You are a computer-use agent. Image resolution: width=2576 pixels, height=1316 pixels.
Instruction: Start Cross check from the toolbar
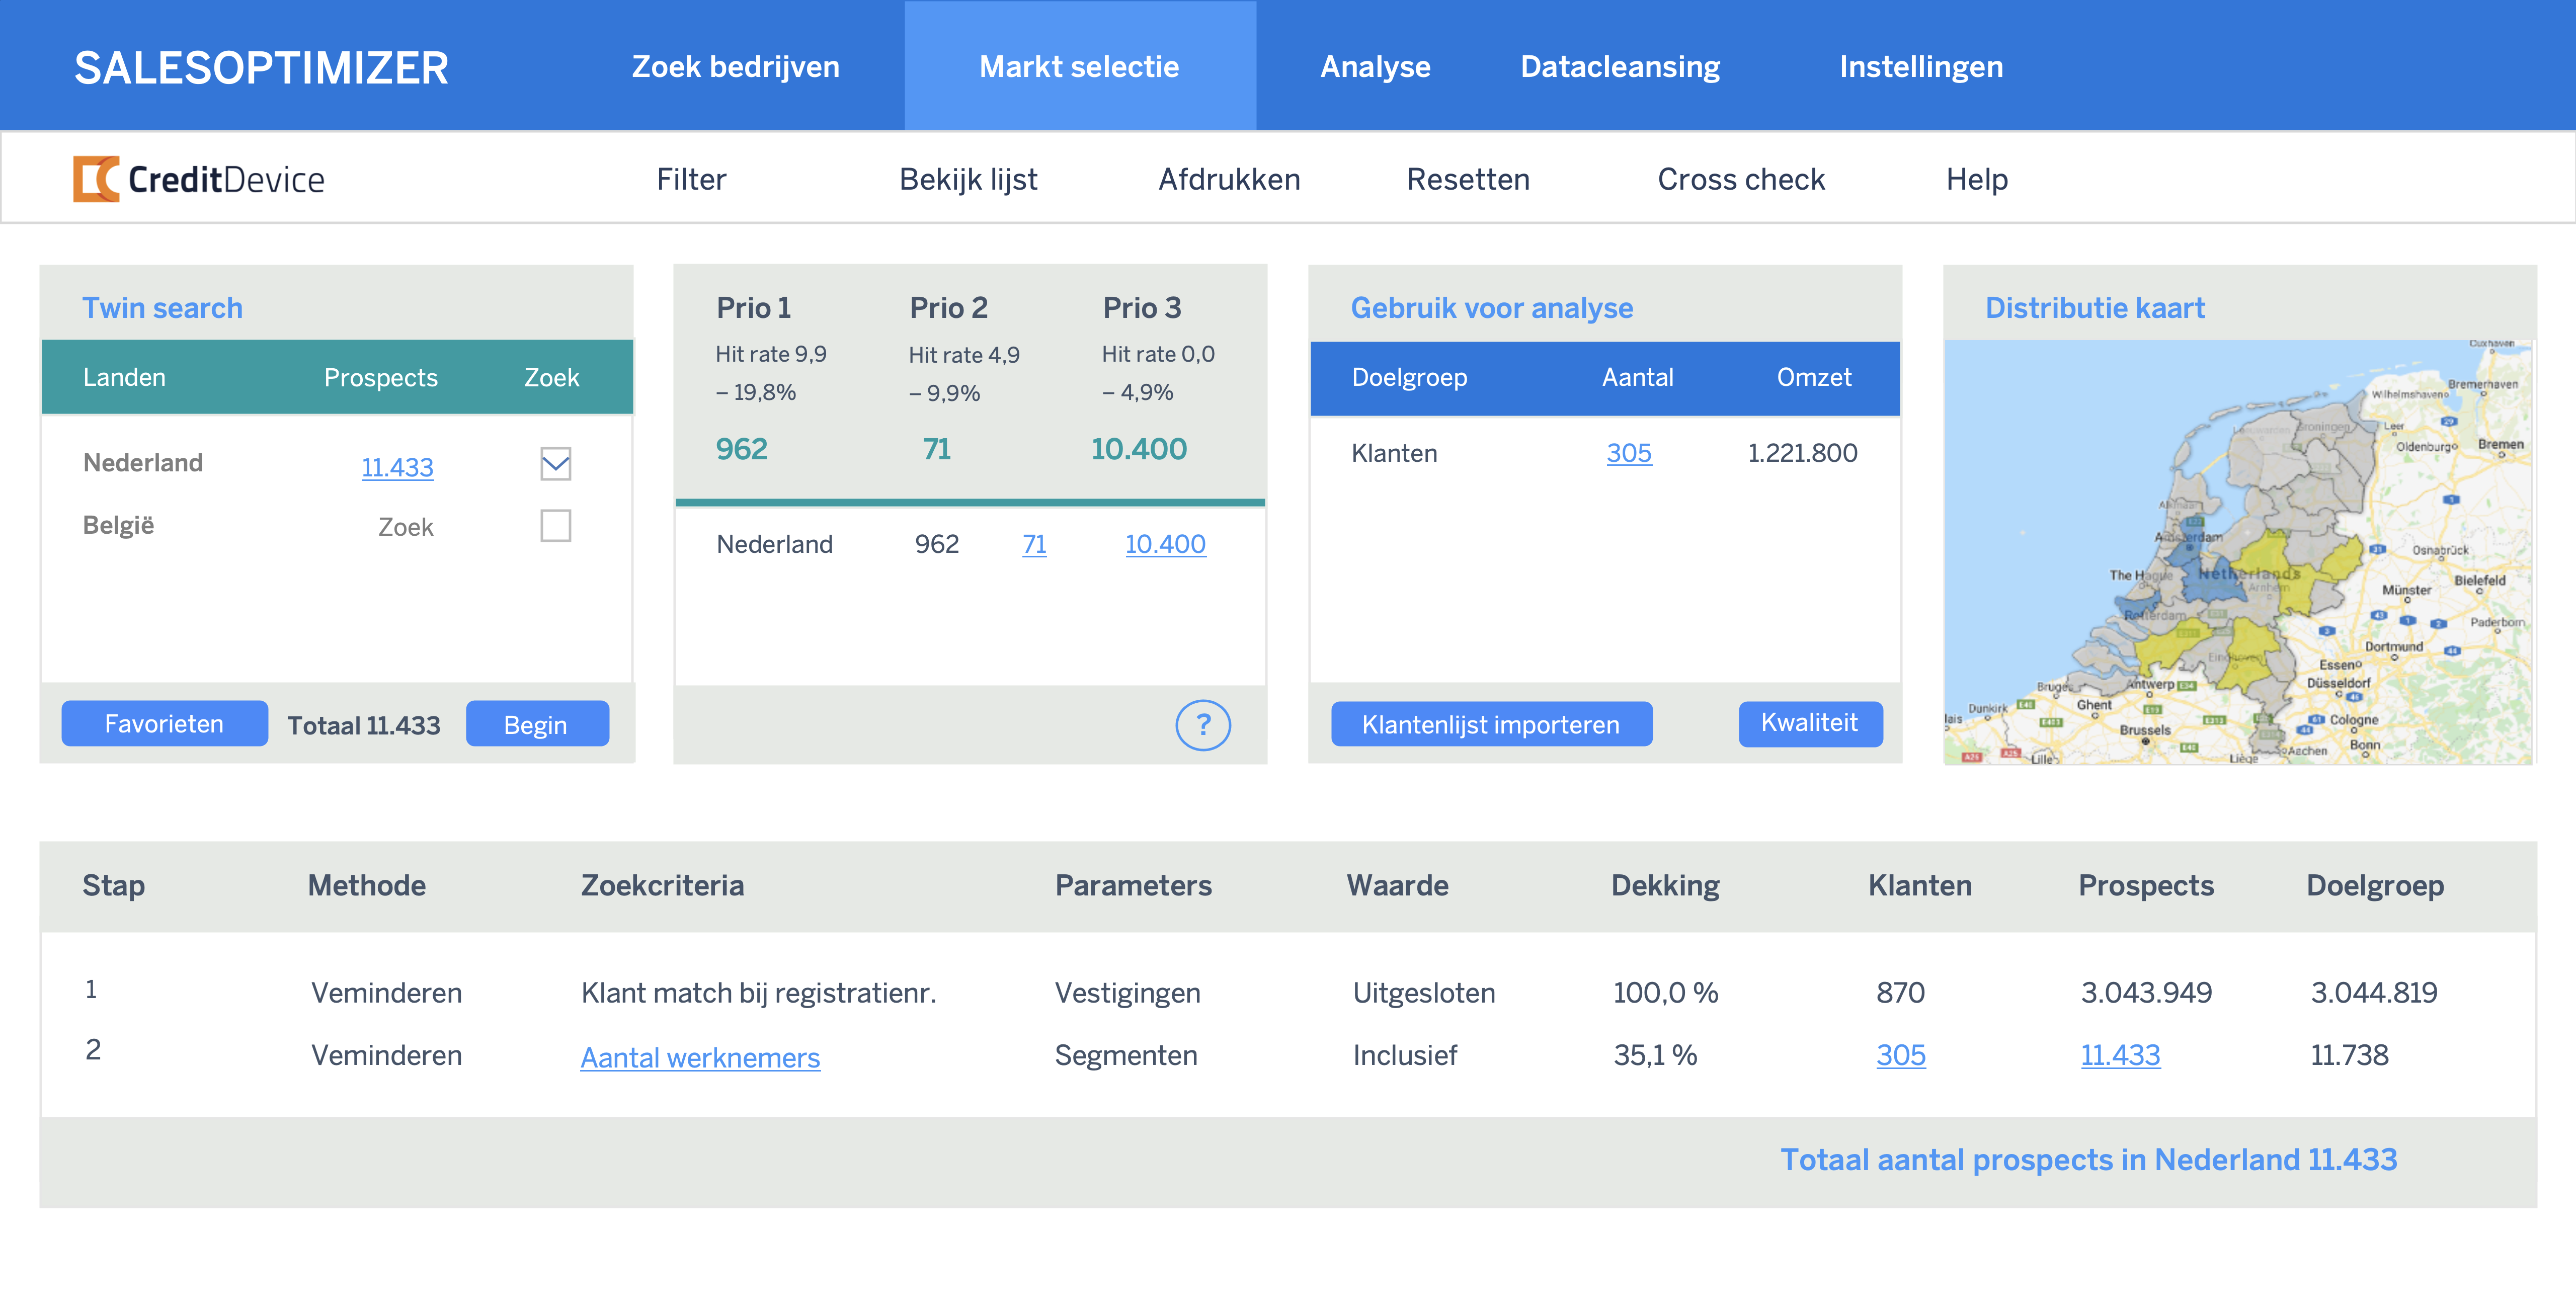pyautogui.click(x=1741, y=179)
